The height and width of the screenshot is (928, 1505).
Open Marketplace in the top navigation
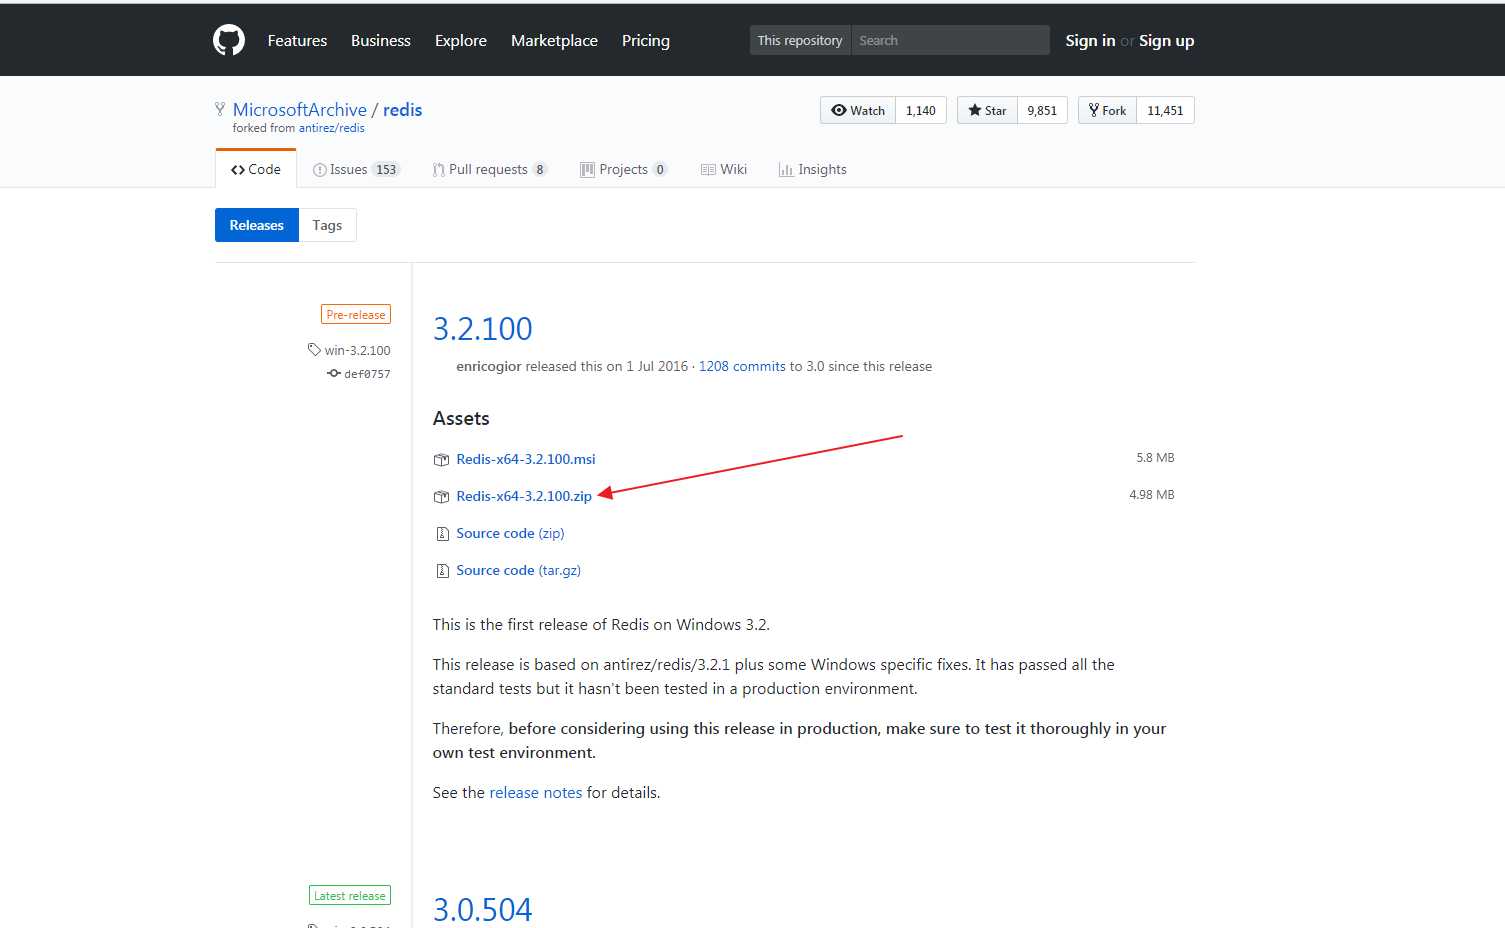tap(554, 40)
